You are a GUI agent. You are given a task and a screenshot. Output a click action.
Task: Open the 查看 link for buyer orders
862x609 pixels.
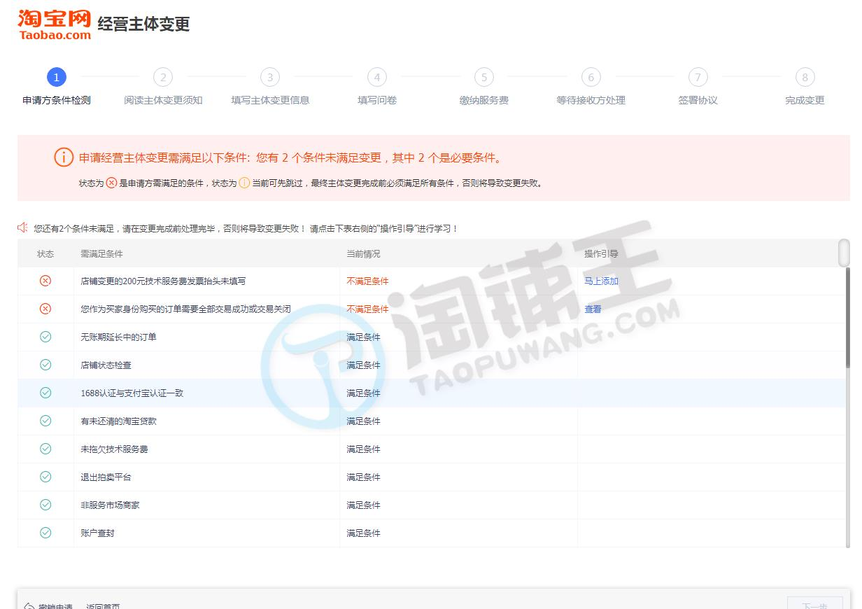593,309
